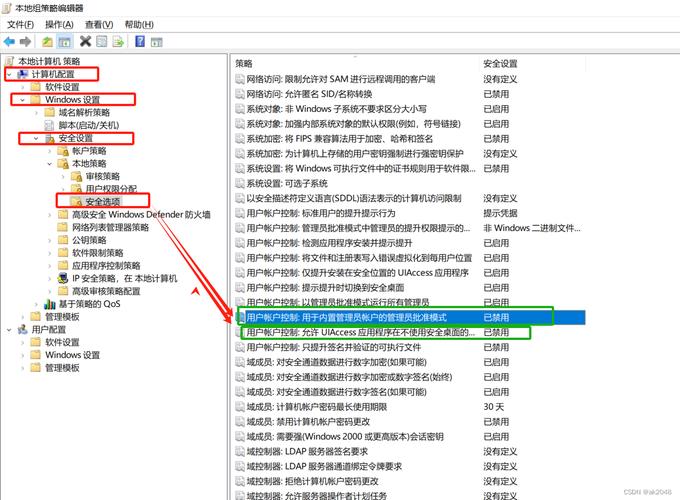Click the 用户配置 user icon
Screen dimensions: 680x500
coord(23,330)
